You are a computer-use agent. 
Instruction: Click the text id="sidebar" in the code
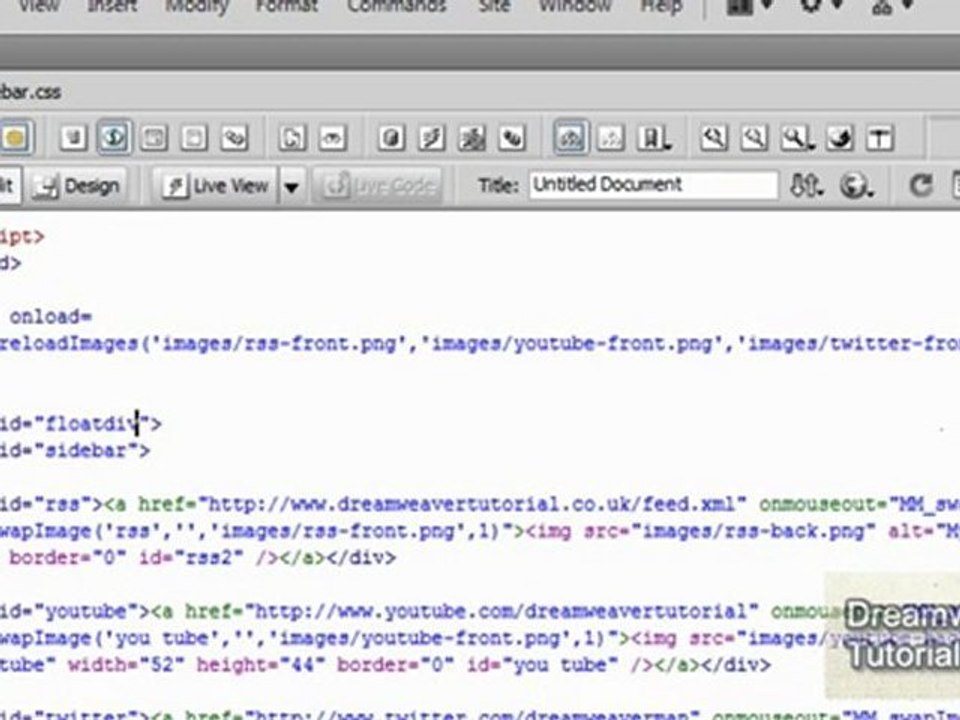[69, 451]
